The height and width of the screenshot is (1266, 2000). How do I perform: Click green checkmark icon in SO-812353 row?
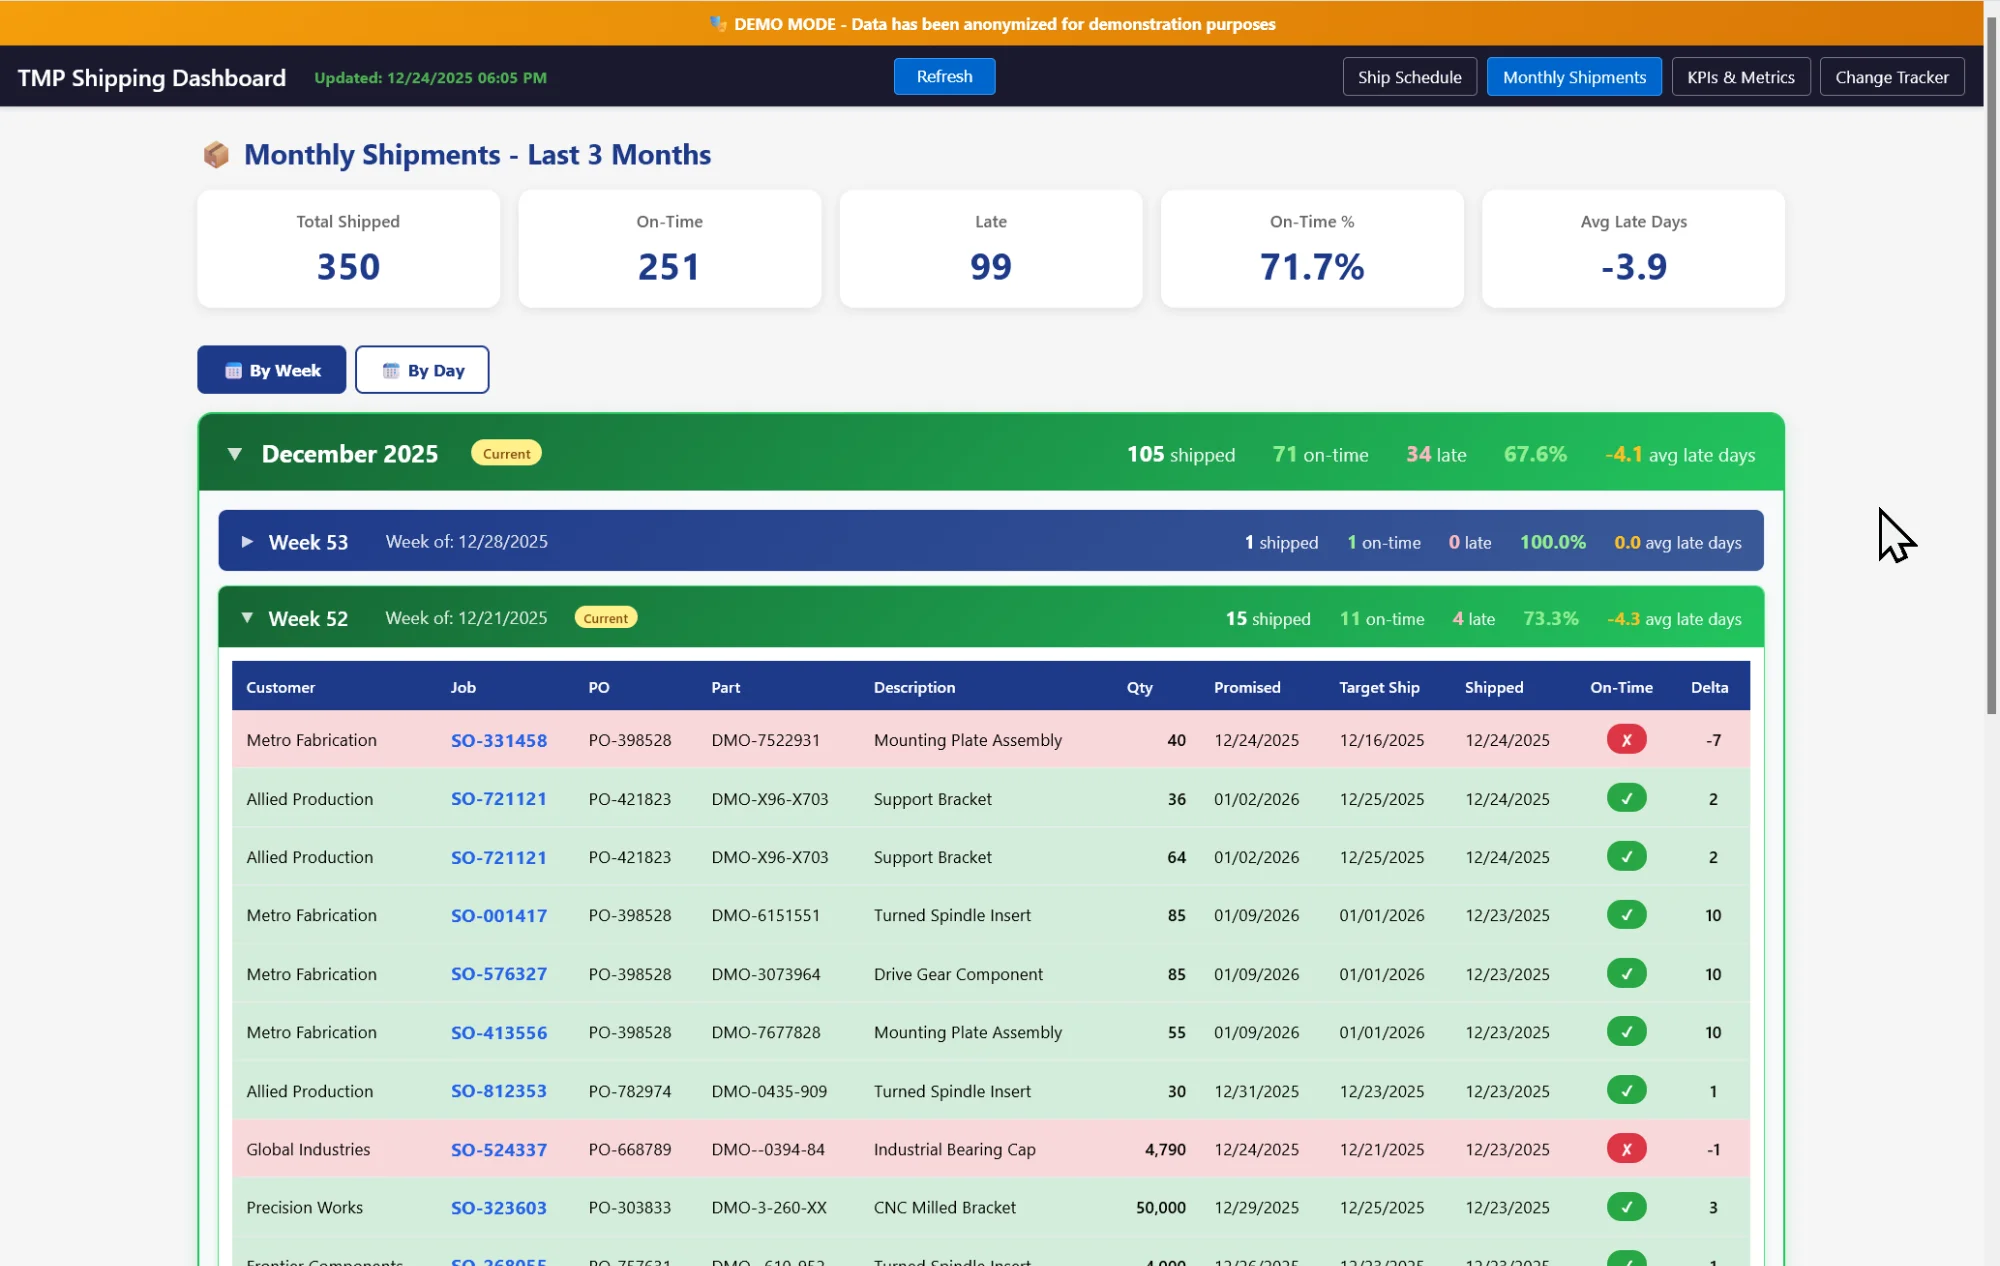(1626, 1091)
